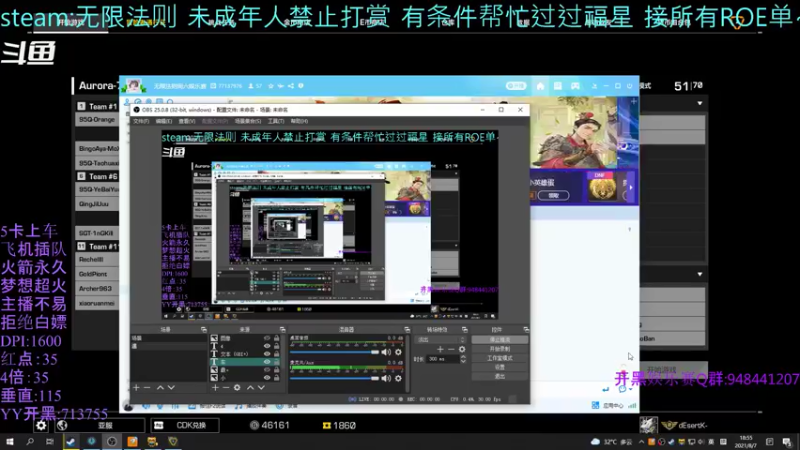Move the scene up in the scenes list
Image resolution: width=800 pixels, height=450 pixels.
[160, 388]
